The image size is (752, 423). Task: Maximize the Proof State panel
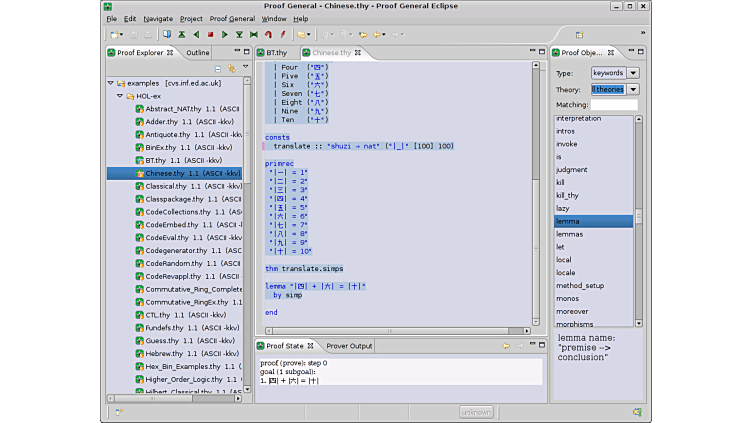541,346
